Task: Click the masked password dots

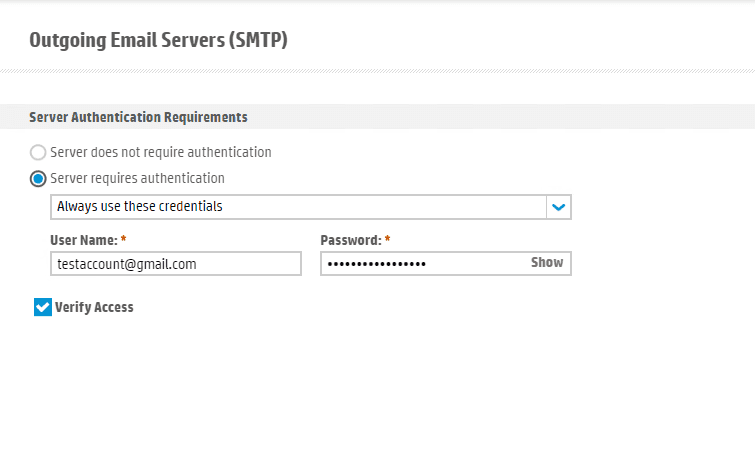Action: tap(376, 264)
